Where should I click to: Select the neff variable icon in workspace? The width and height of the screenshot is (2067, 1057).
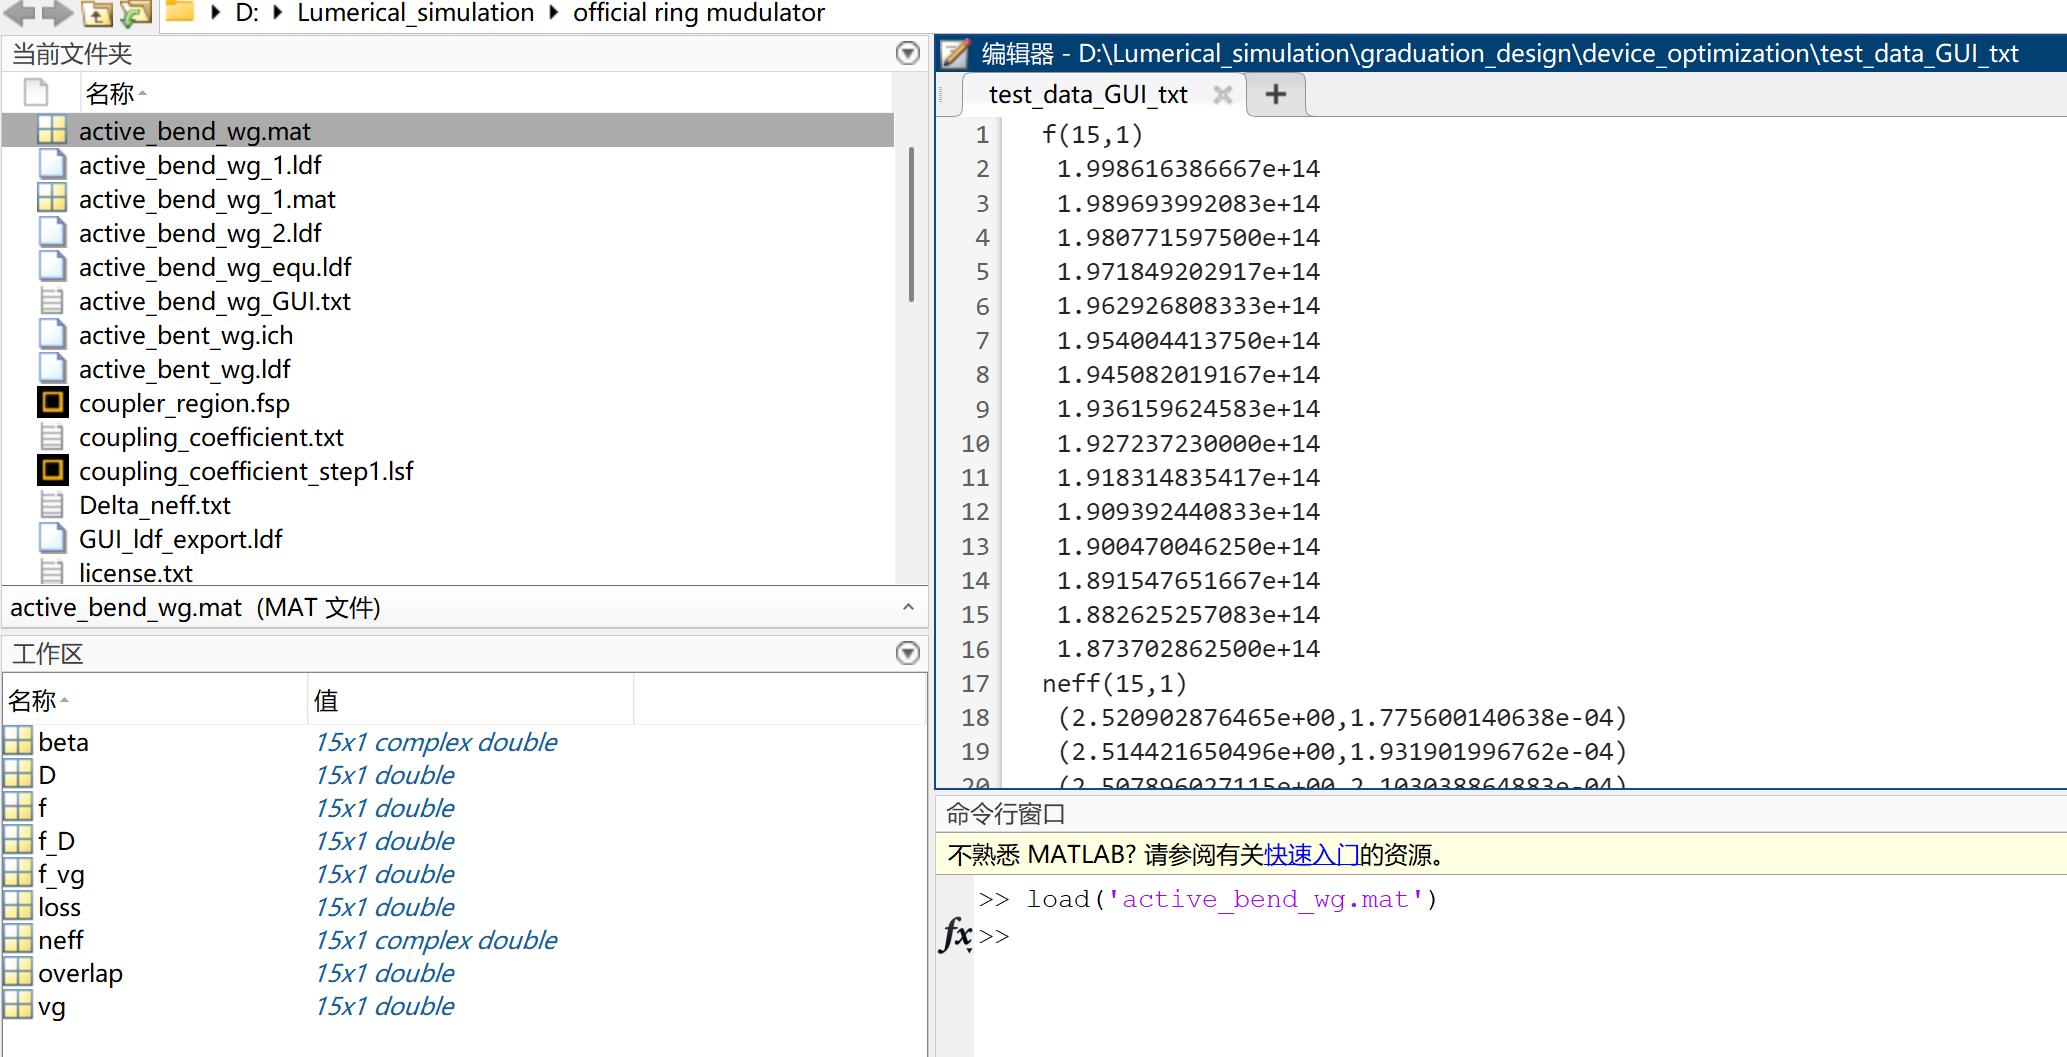click(x=18, y=940)
